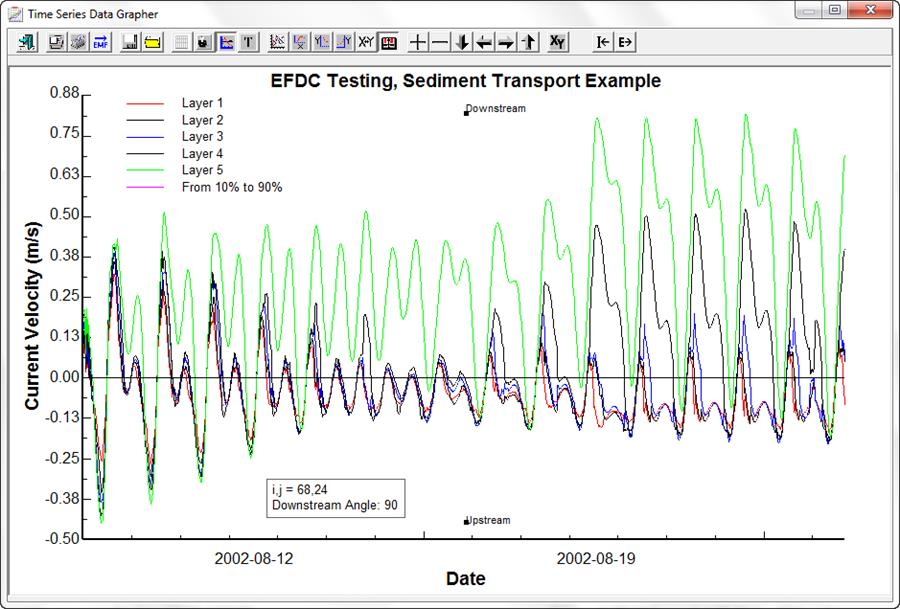Pan the graph with up arrow
The height and width of the screenshot is (609, 900).
pos(528,42)
